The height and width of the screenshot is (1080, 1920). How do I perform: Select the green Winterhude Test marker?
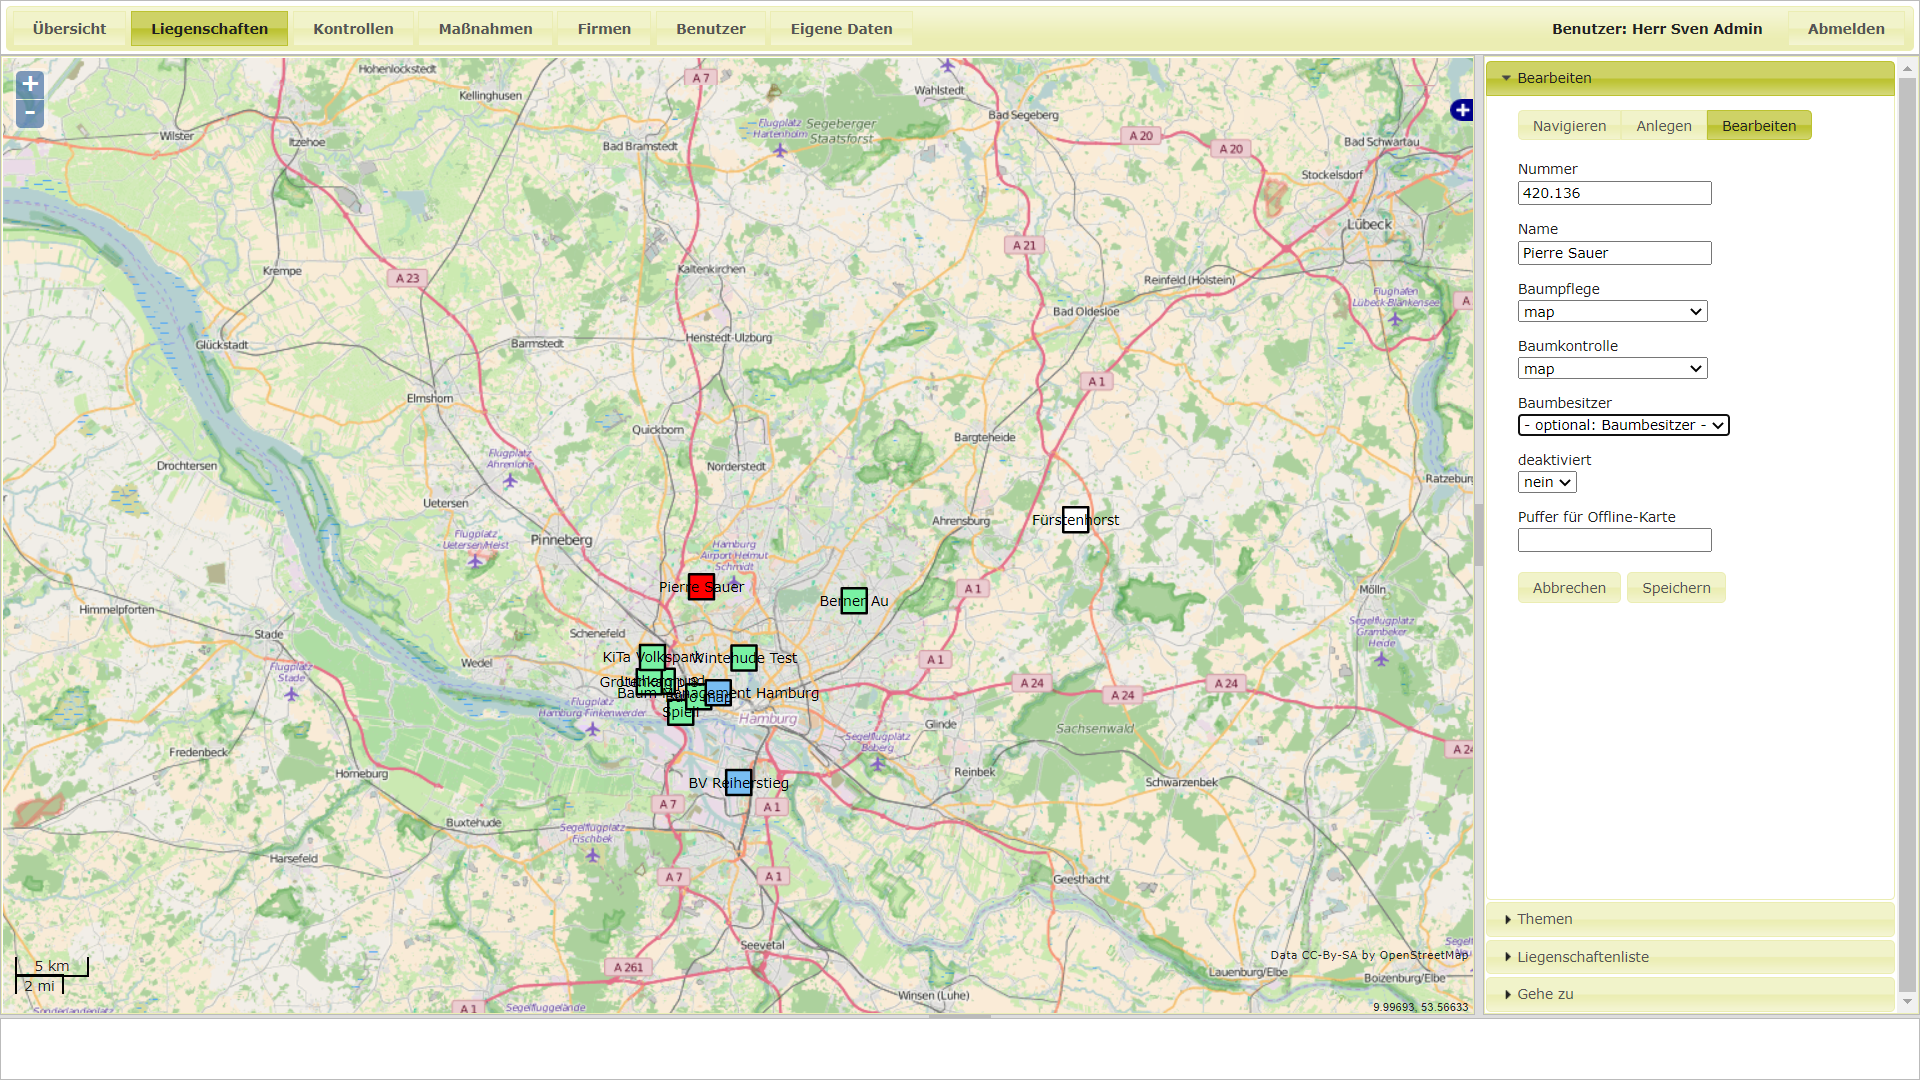click(x=744, y=657)
